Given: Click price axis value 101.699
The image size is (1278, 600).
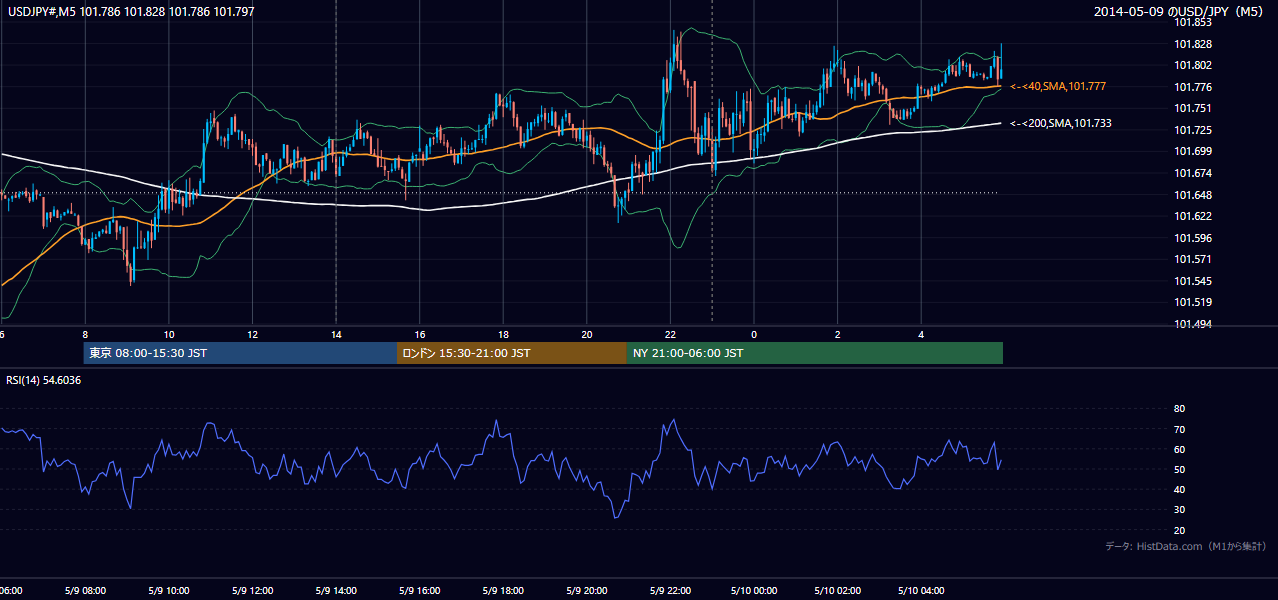Looking at the screenshot, I should point(1192,152).
